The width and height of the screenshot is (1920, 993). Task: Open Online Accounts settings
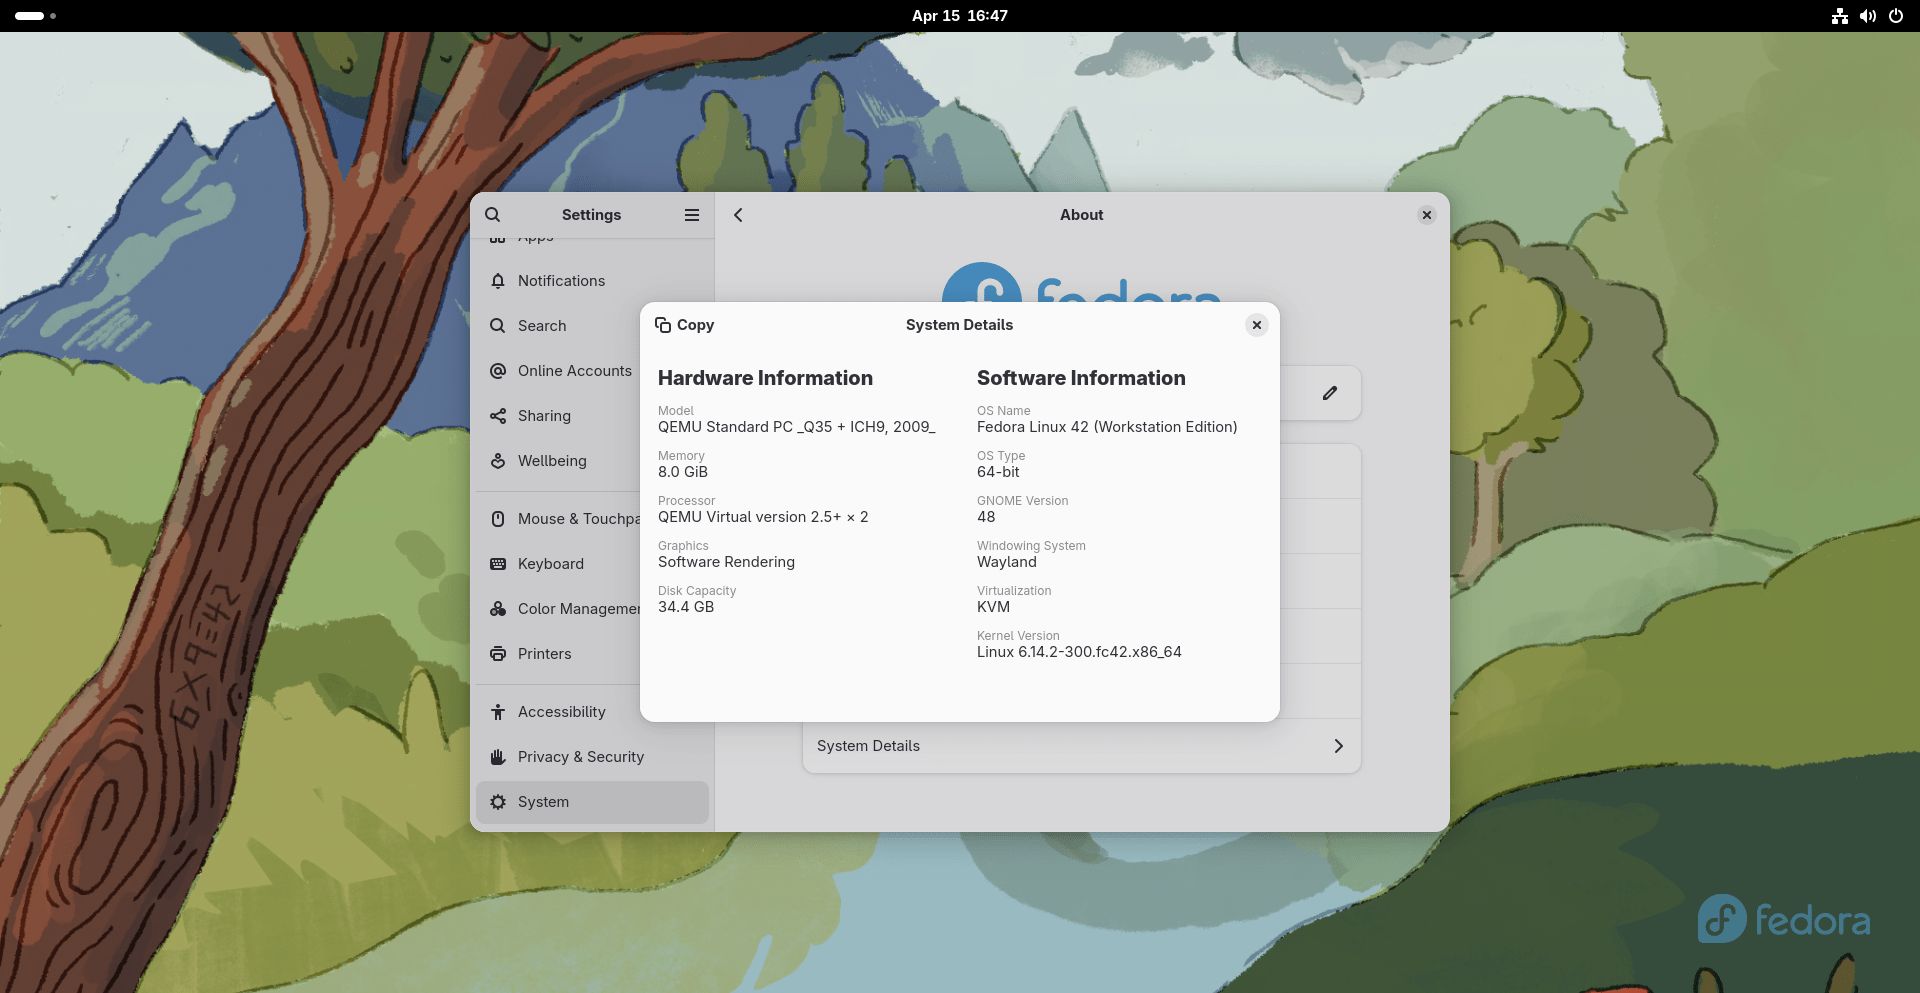click(x=497, y=370)
